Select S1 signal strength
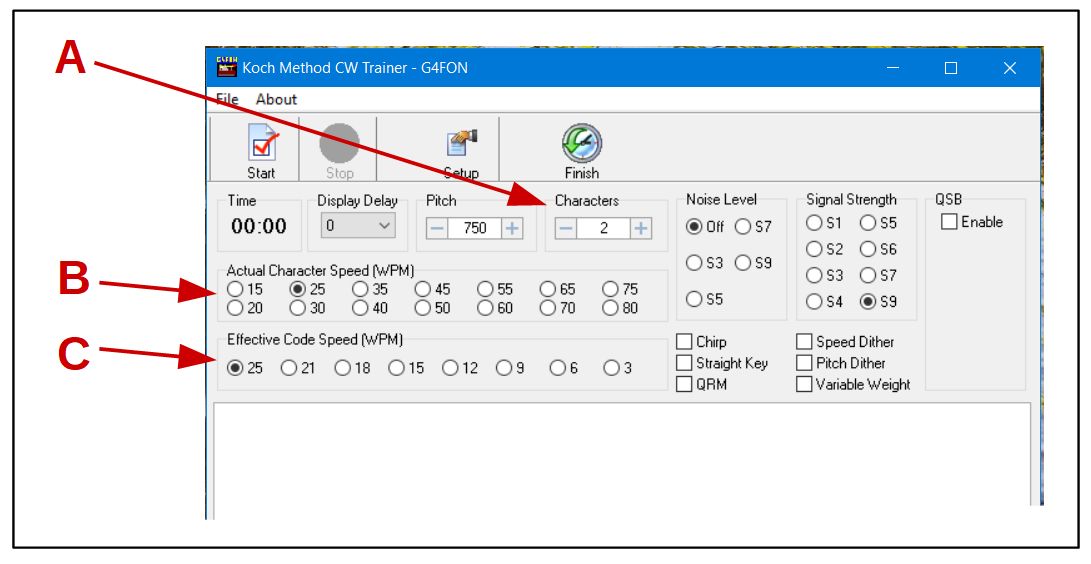The width and height of the screenshot is (1091, 564). (x=814, y=223)
